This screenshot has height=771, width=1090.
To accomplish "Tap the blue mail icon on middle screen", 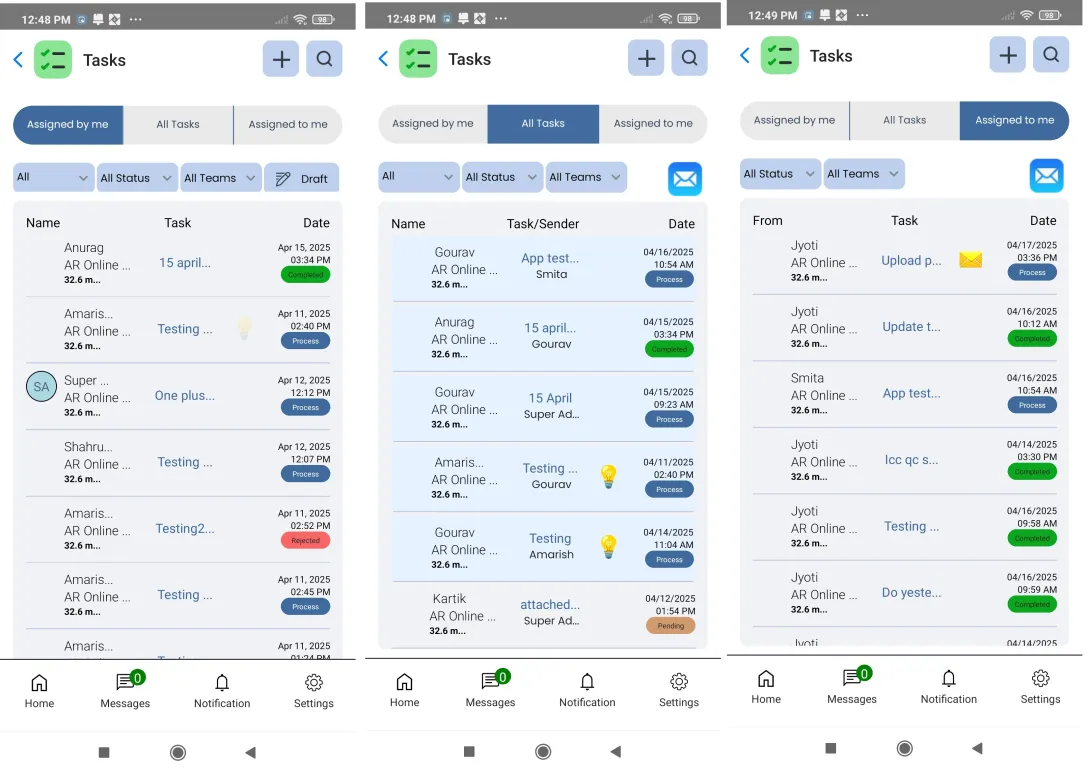I will 685,179.
